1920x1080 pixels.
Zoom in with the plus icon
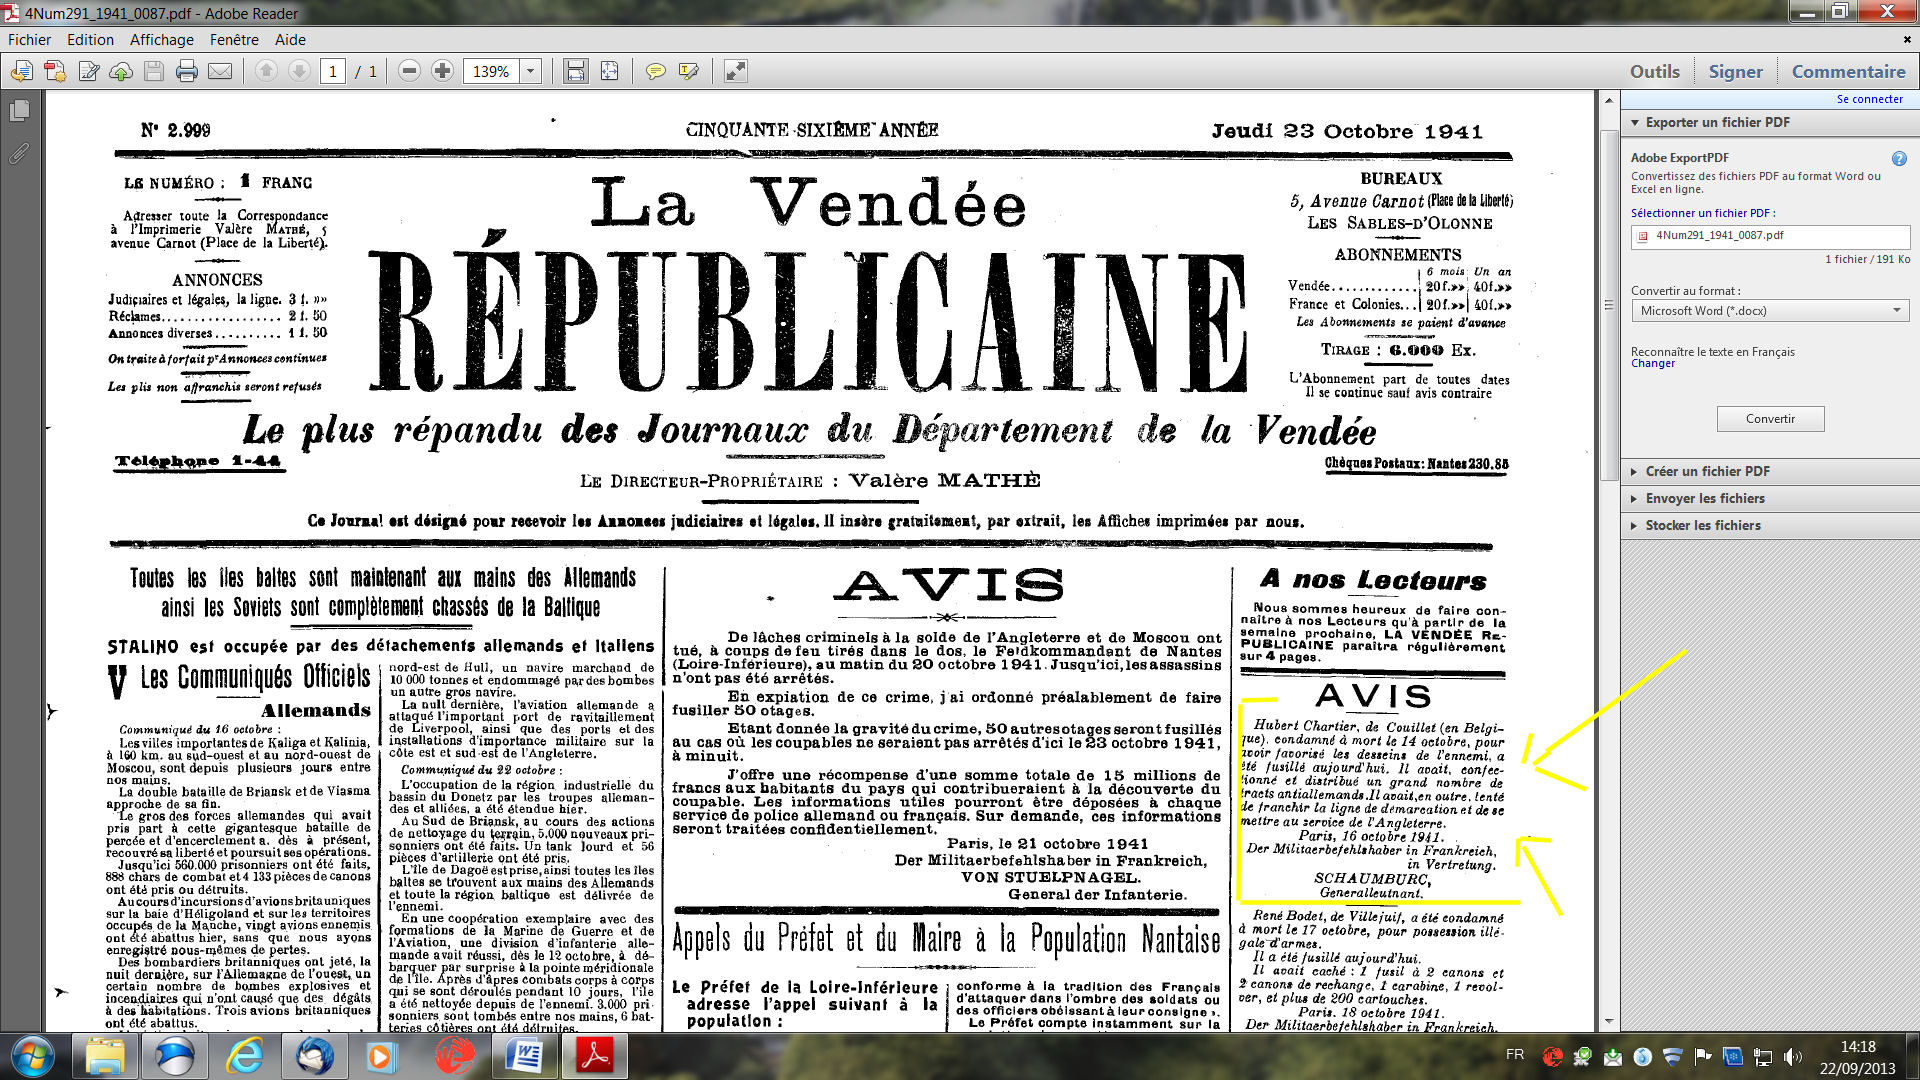[442, 71]
